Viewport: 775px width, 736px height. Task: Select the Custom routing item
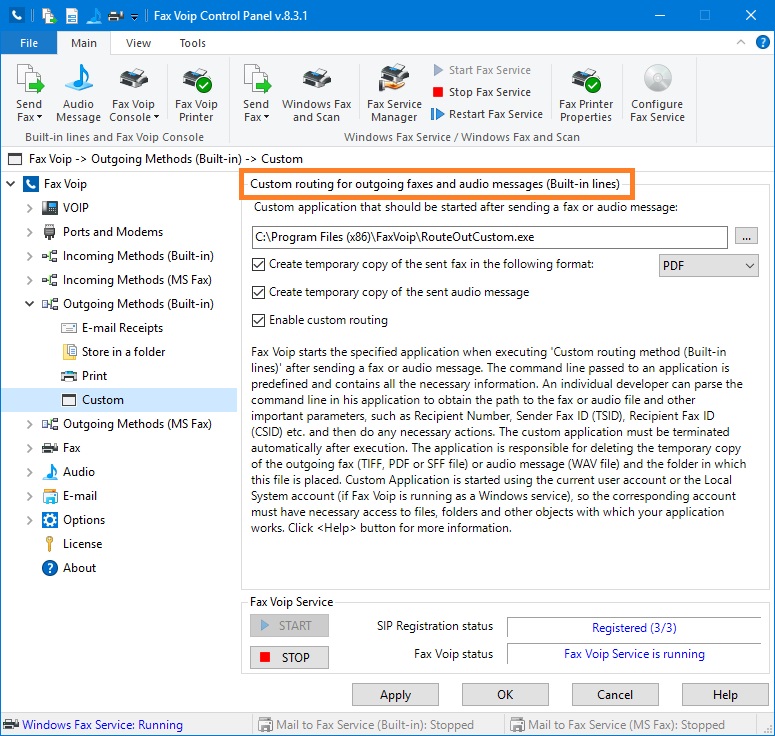point(103,400)
